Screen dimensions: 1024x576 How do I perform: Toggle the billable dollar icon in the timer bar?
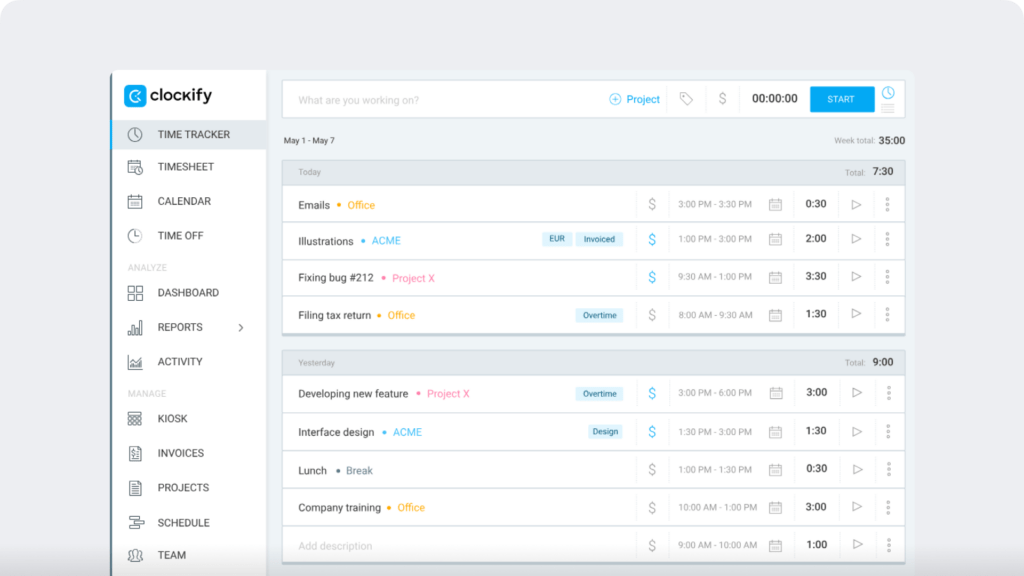pos(722,99)
